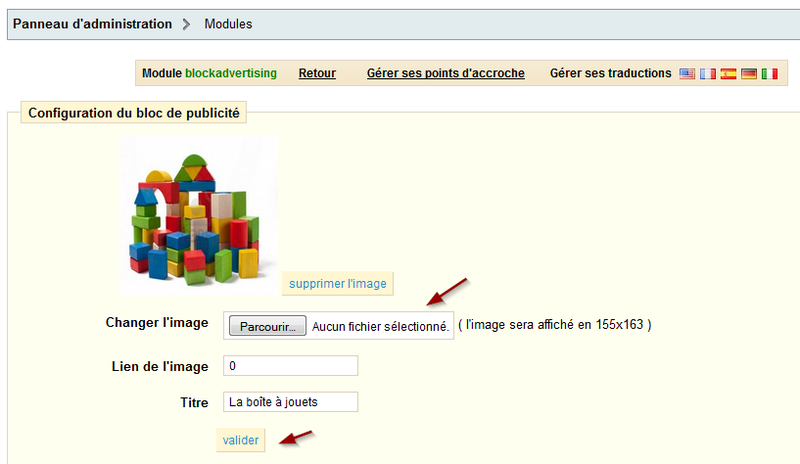The width and height of the screenshot is (800, 464).
Task: Click 'Aucun fichier sélectionné.' text
Action: [380, 326]
